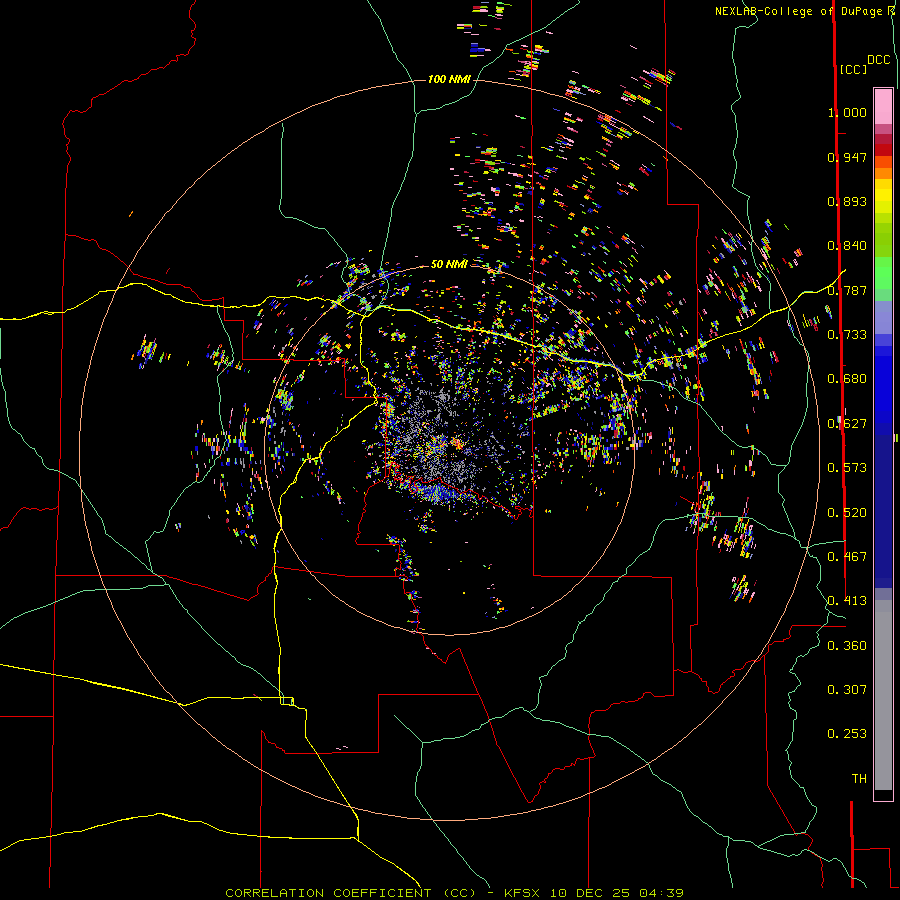This screenshot has width=900, height=900.
Task: Click the 0.413 scale value
Action: (847, 601)
